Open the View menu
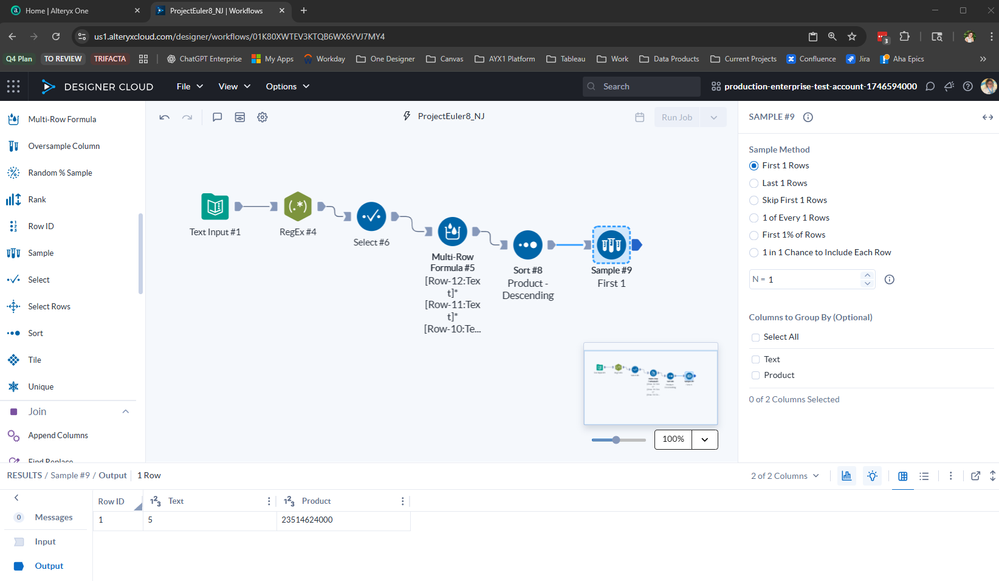 pos(234,86)
